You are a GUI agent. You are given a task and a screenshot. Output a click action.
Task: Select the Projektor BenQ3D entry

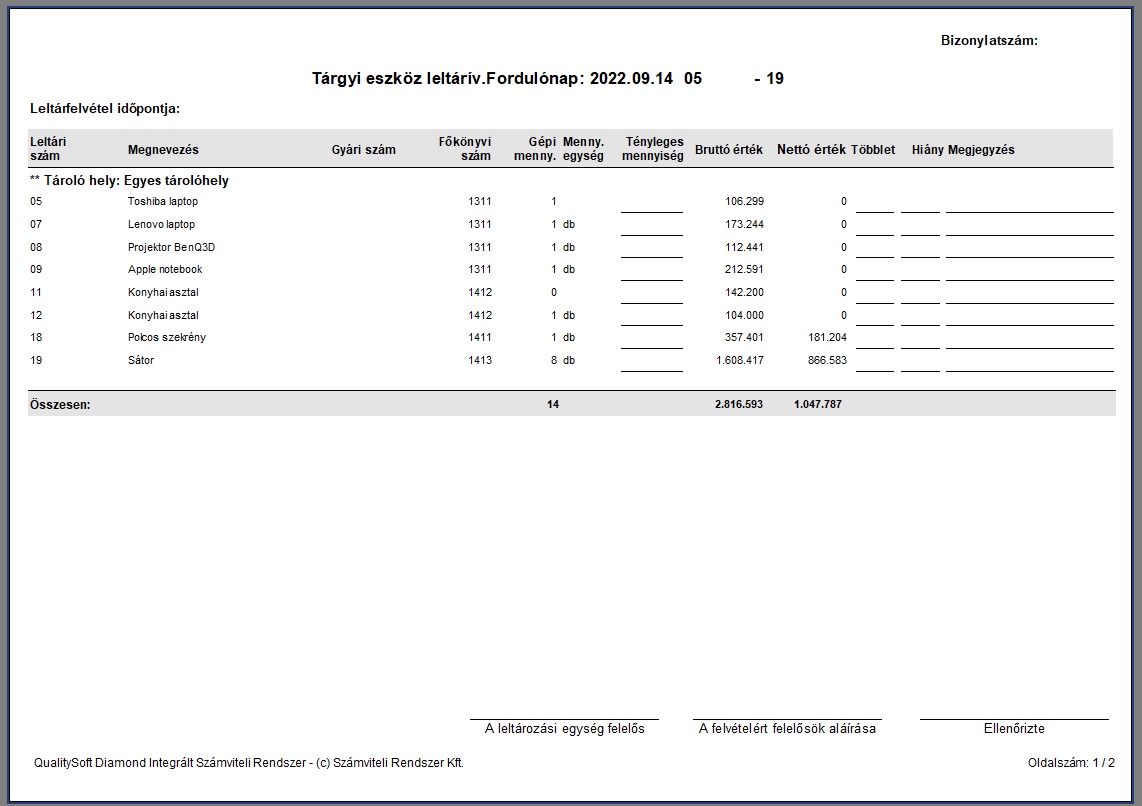[x=171, y=247]
